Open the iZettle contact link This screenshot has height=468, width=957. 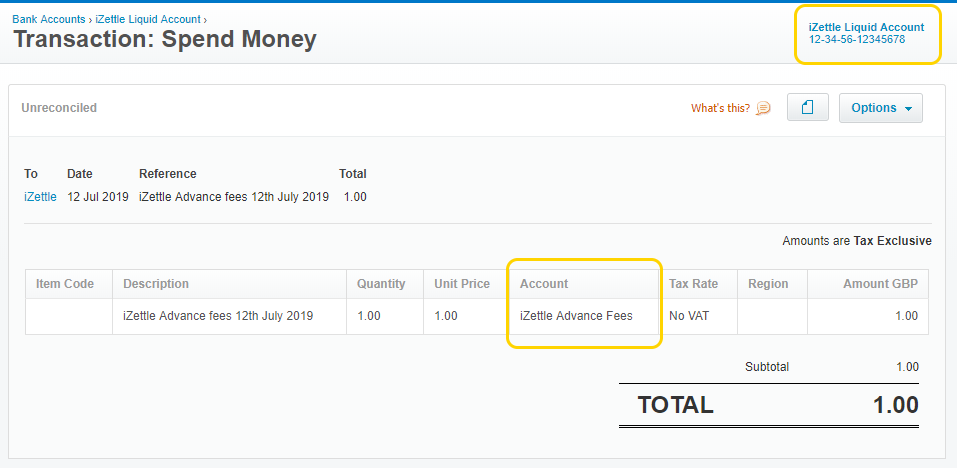40,197
